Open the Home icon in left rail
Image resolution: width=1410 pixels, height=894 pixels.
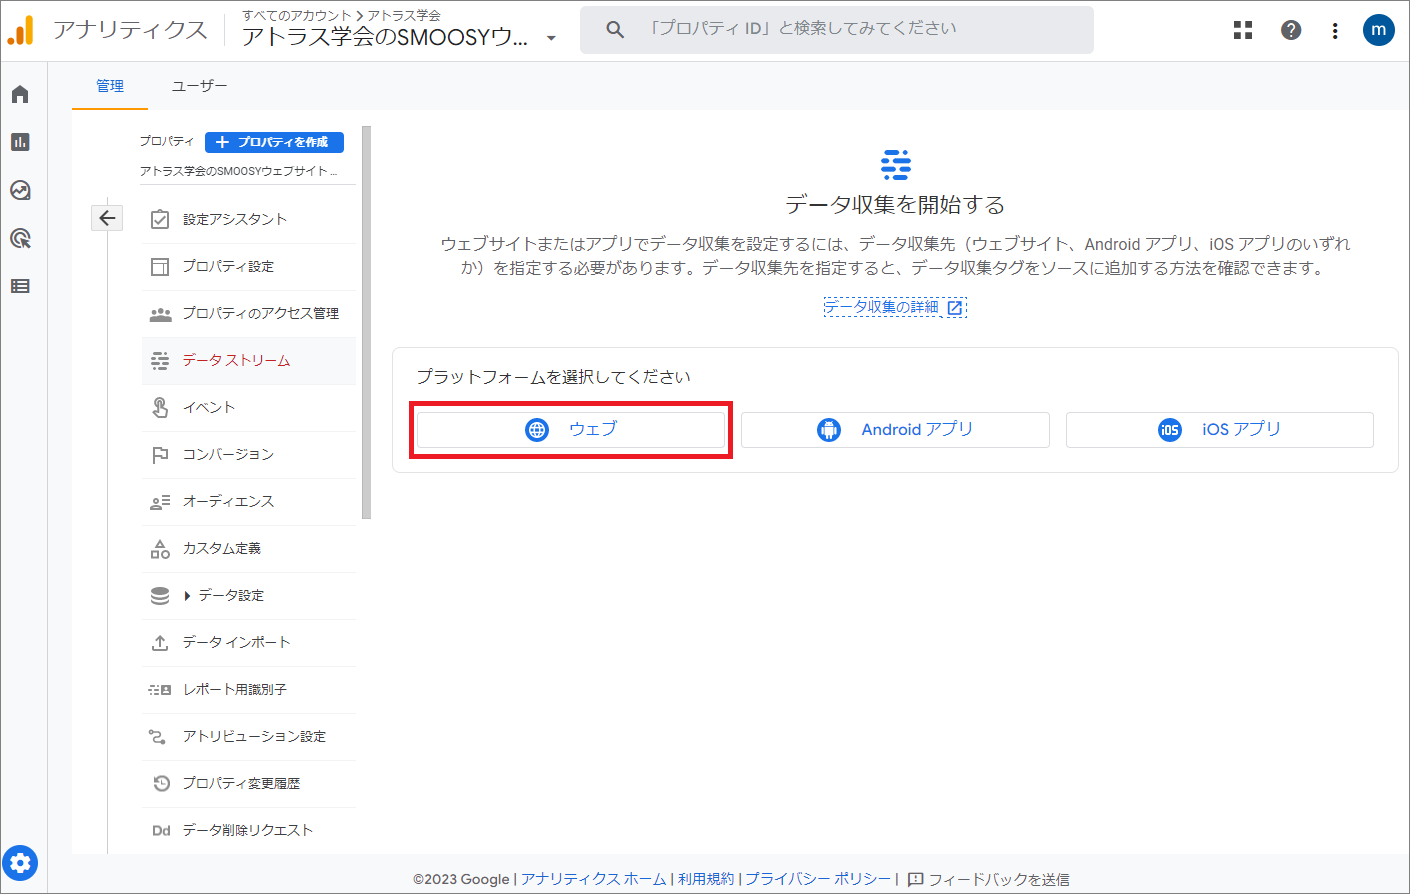[x=20, y=94]
